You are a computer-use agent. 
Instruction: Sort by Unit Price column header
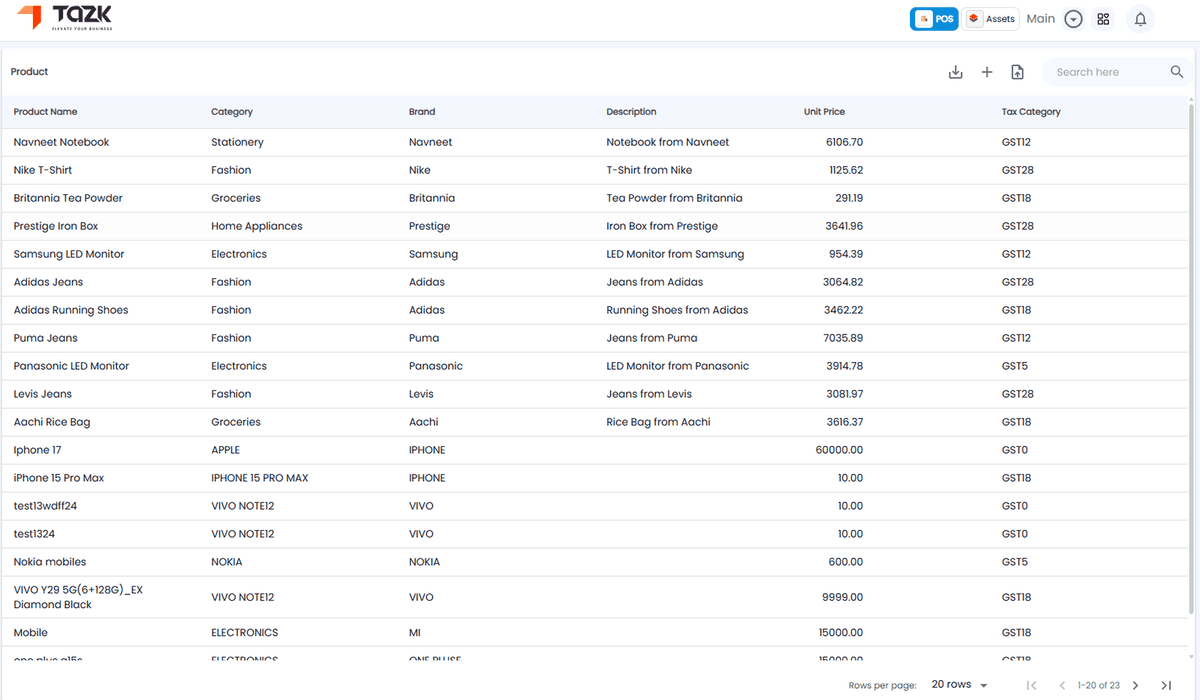pyautogui.click(x=824, y=112)
